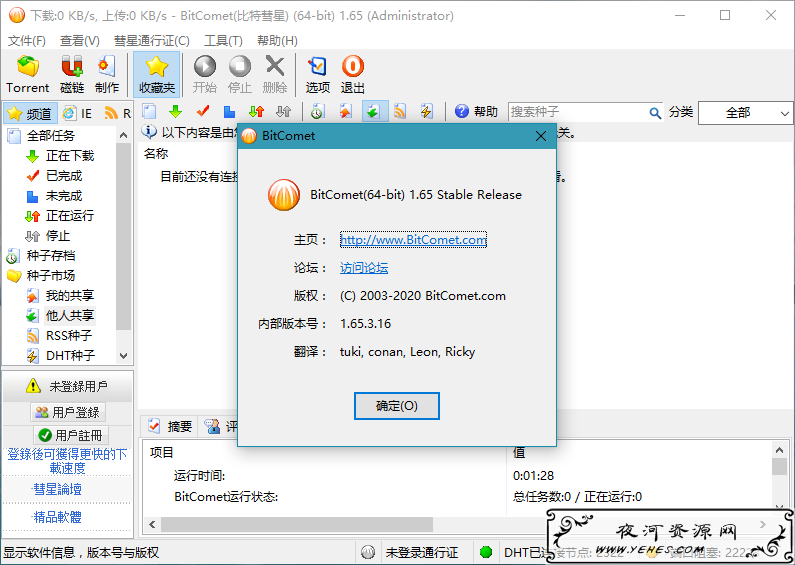Click the my-share icon in secondary toolbar
Image resolution: width=795 pixels, height=565 pixels.
tap(345, 111)
